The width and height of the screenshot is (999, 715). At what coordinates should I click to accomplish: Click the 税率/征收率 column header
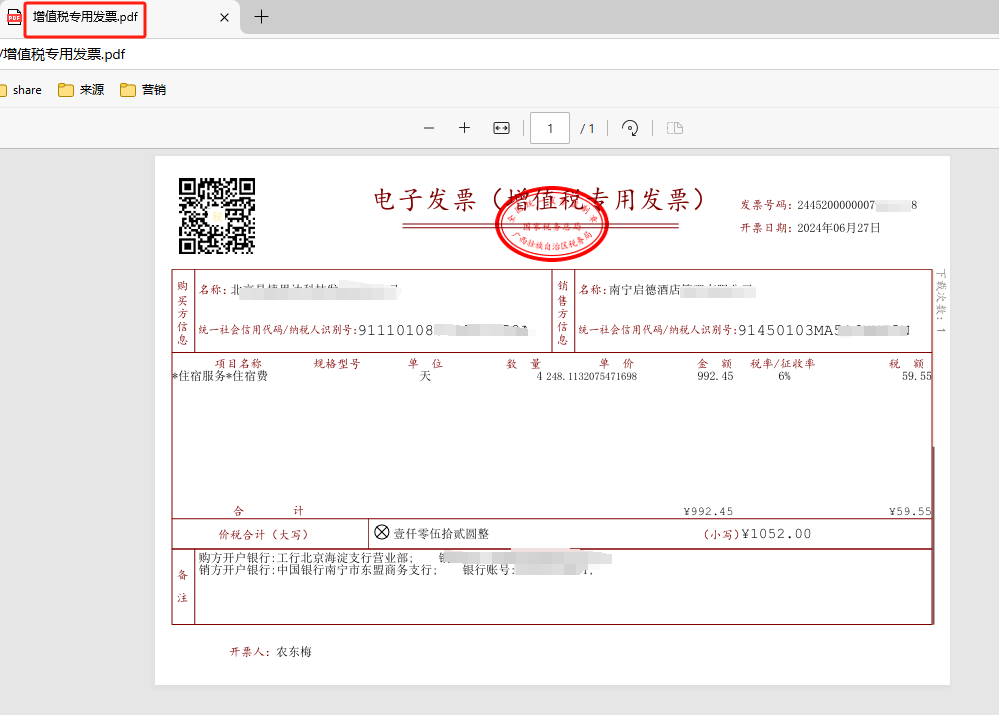(782, 364)
